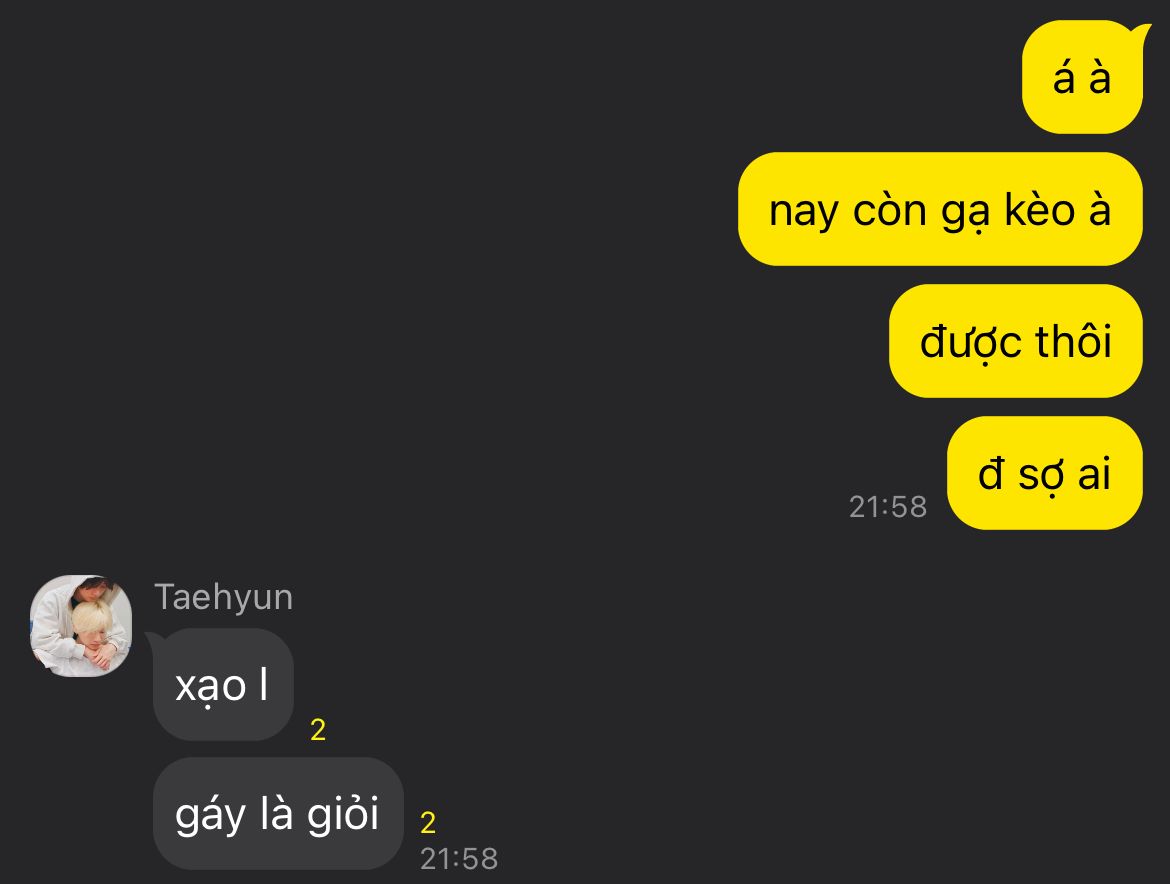Open Taehyun's profile picture
The width and height of the screenshot is (1170, 884).
[x=81, y=625]
